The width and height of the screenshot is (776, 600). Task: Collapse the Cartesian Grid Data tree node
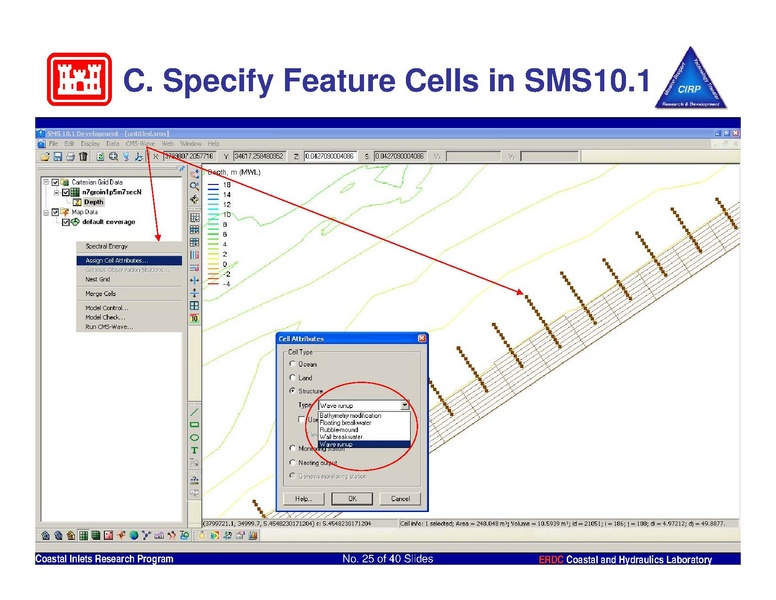point(46,182)
